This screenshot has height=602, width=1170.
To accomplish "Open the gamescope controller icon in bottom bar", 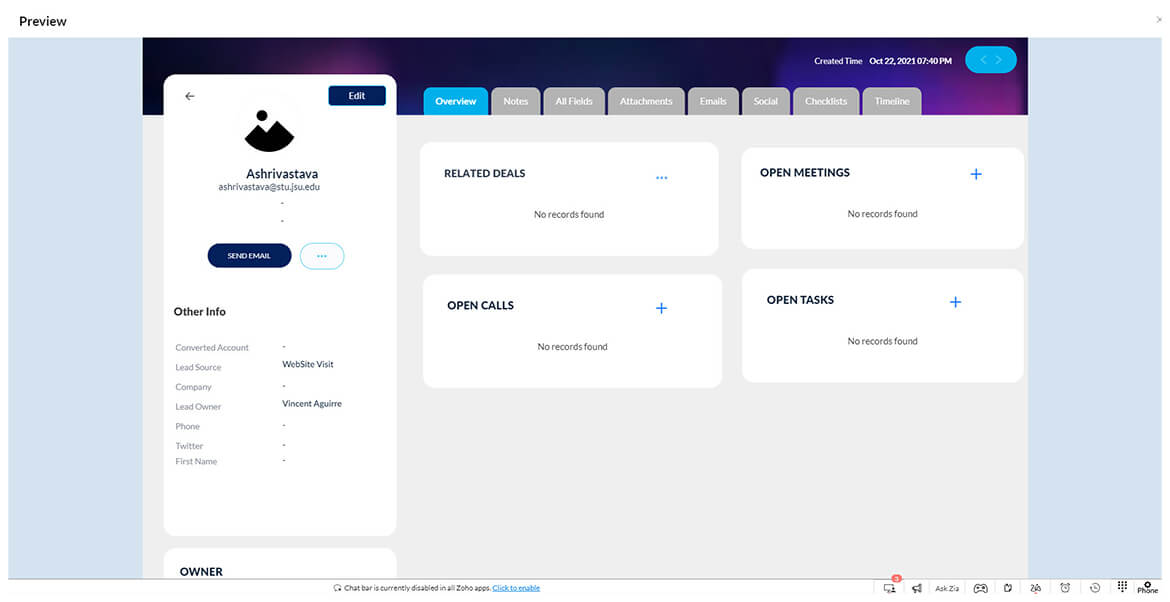I will click(981, 588).
